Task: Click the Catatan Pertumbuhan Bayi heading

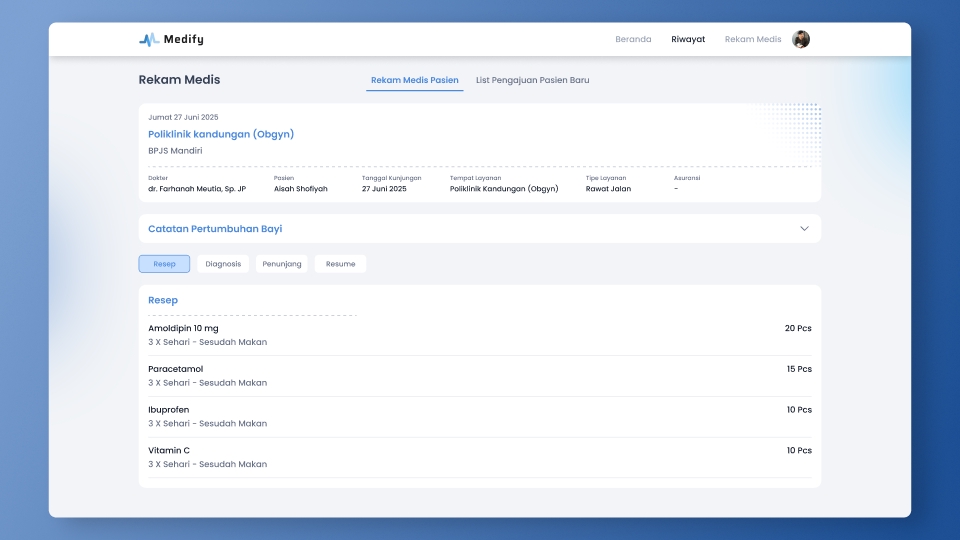Action: coord(215,229)
